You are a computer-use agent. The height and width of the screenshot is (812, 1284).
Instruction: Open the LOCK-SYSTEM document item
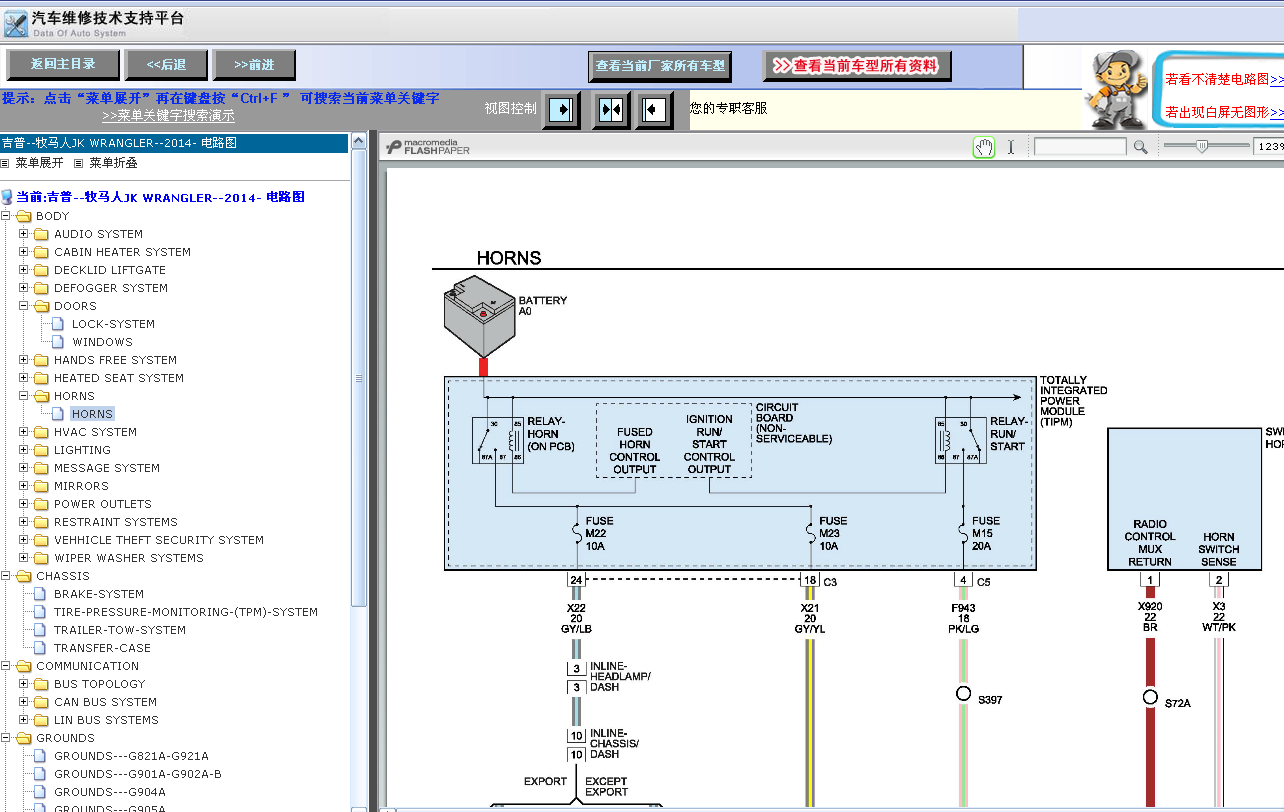pos(113,324)
